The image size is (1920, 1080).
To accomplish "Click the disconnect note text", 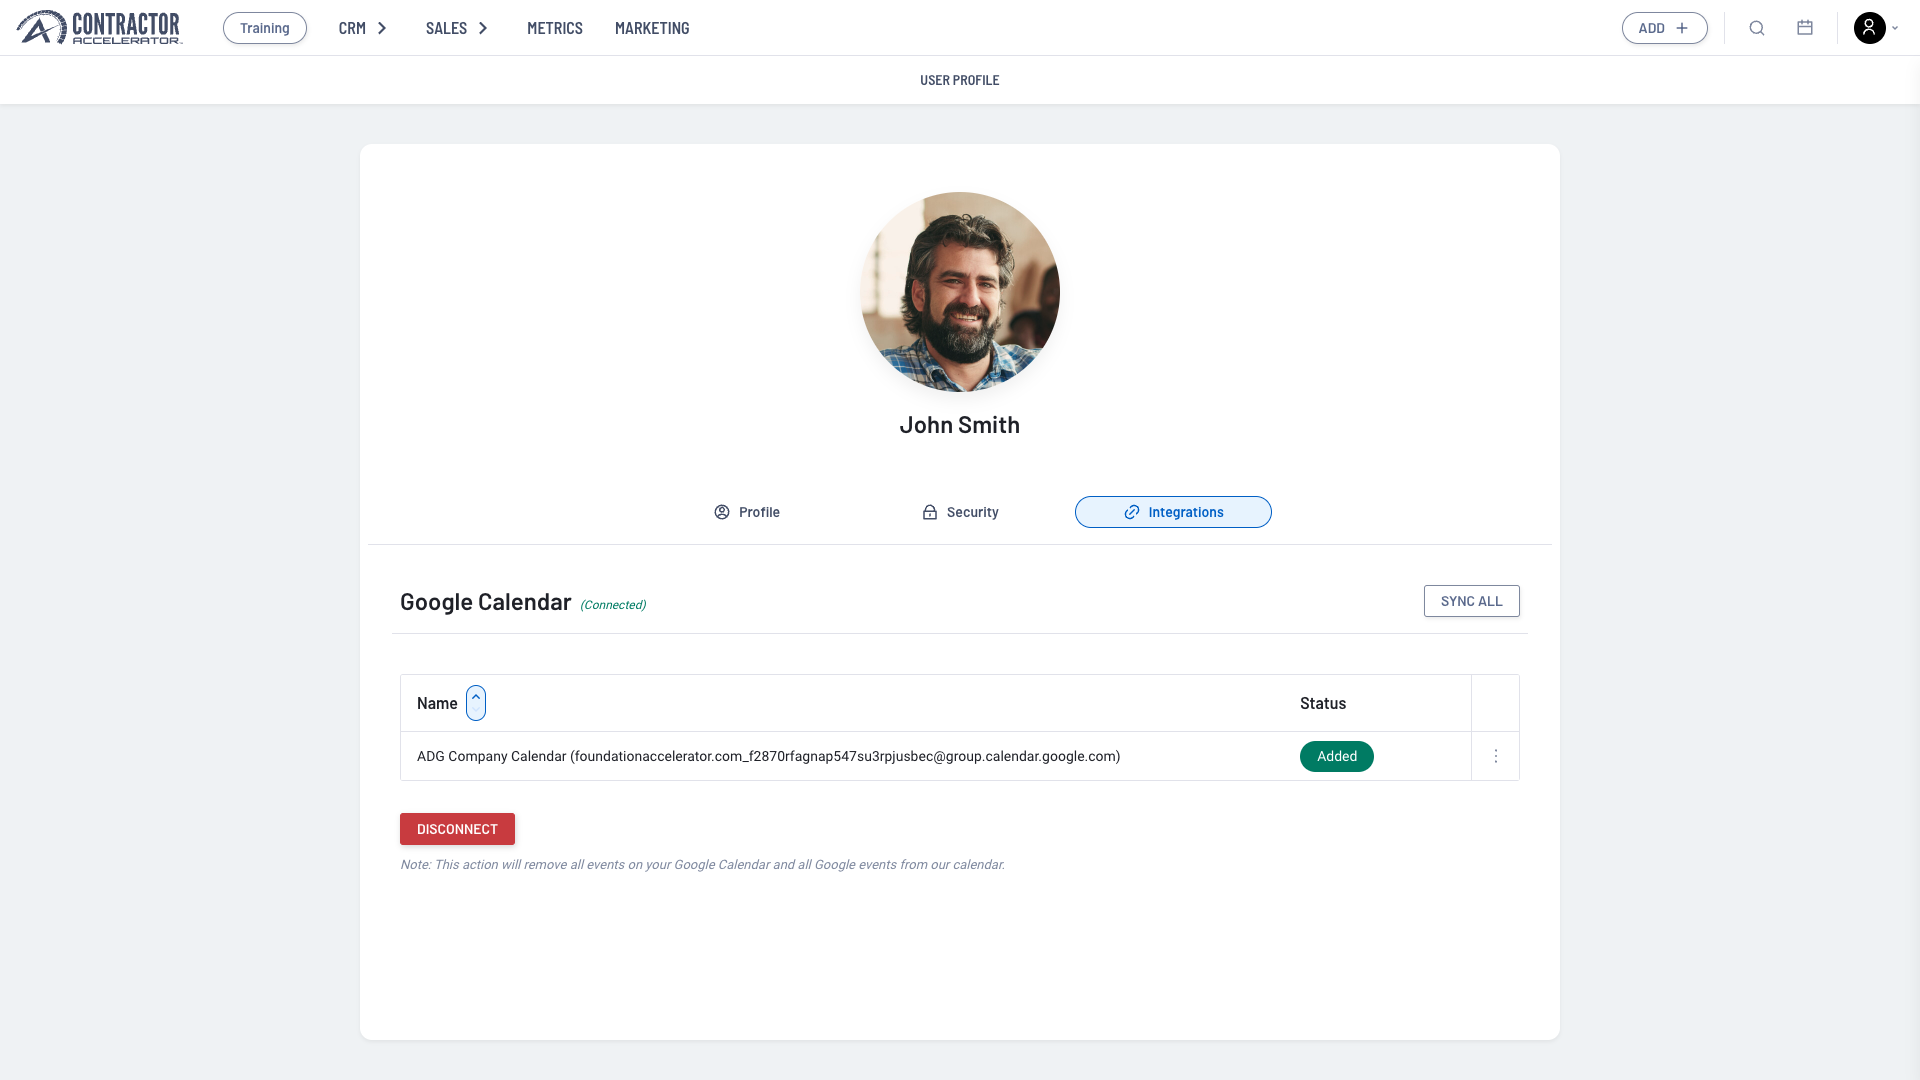I will point(702,865).
